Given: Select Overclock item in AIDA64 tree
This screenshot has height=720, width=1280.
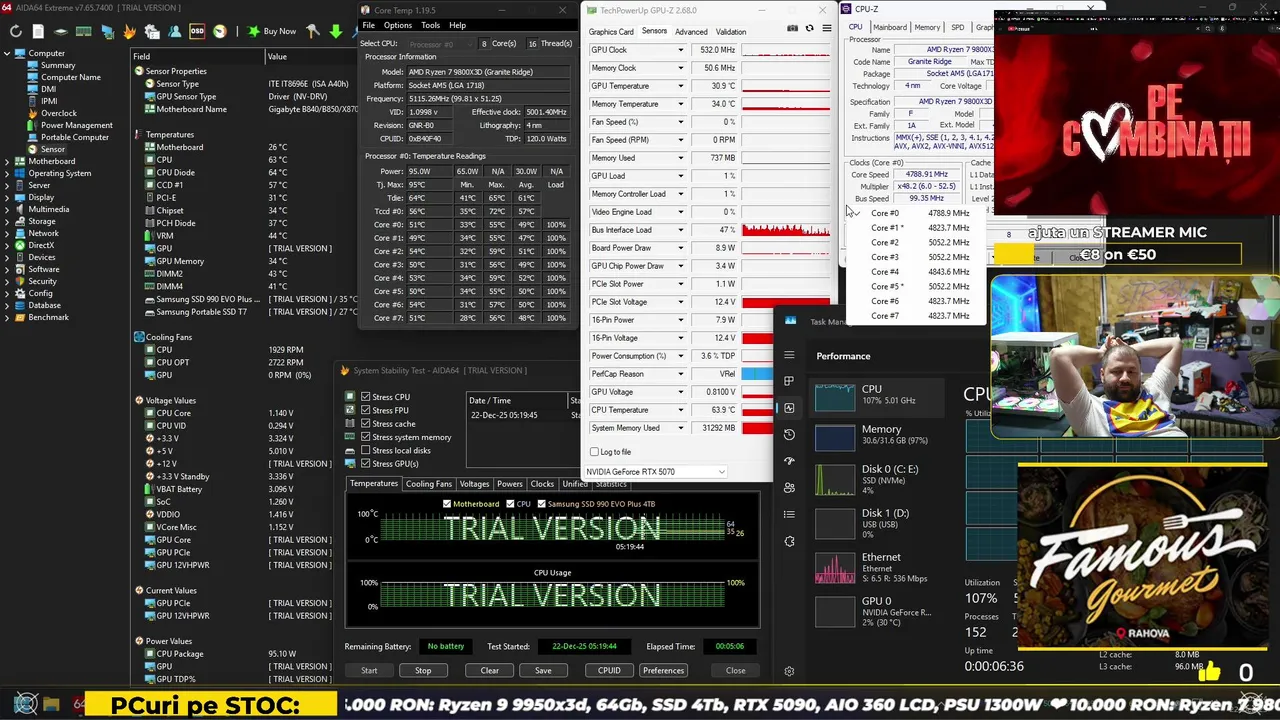Looking at the screenshot, I should pyautogui.click(x=59, y=113).
